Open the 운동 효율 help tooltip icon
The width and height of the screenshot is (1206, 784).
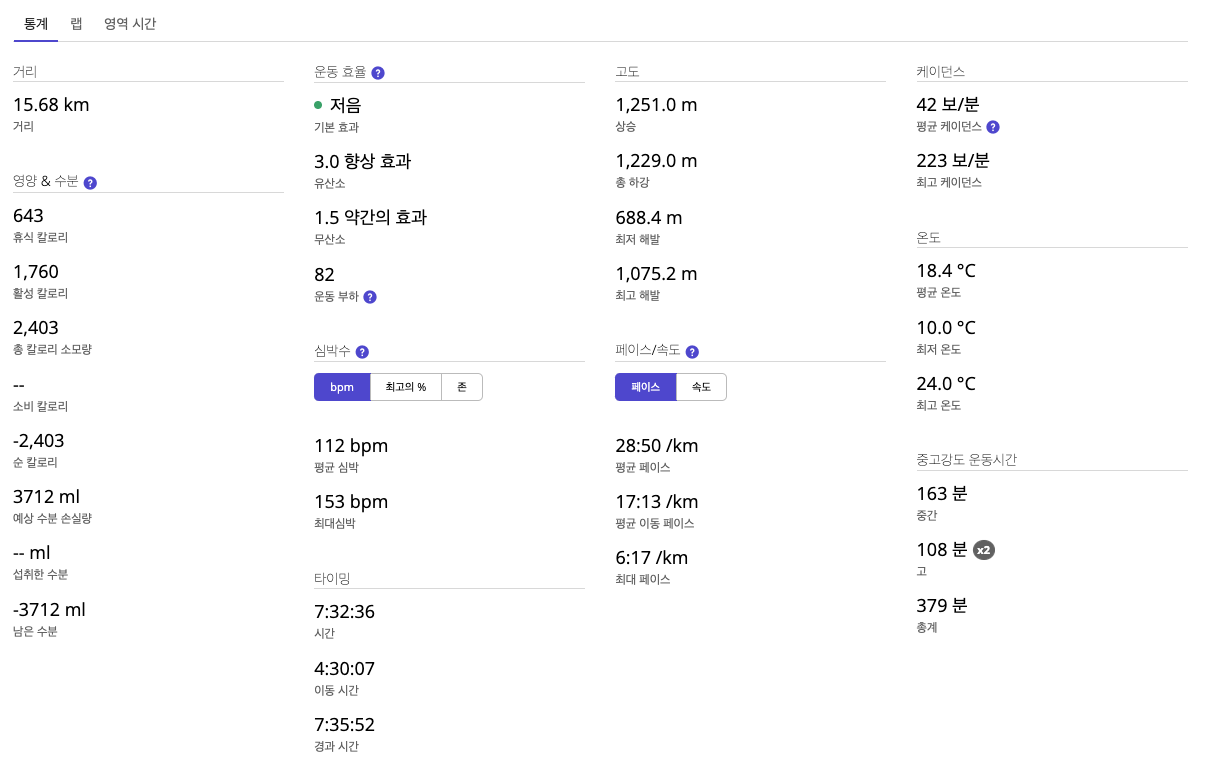click(378, 71)
